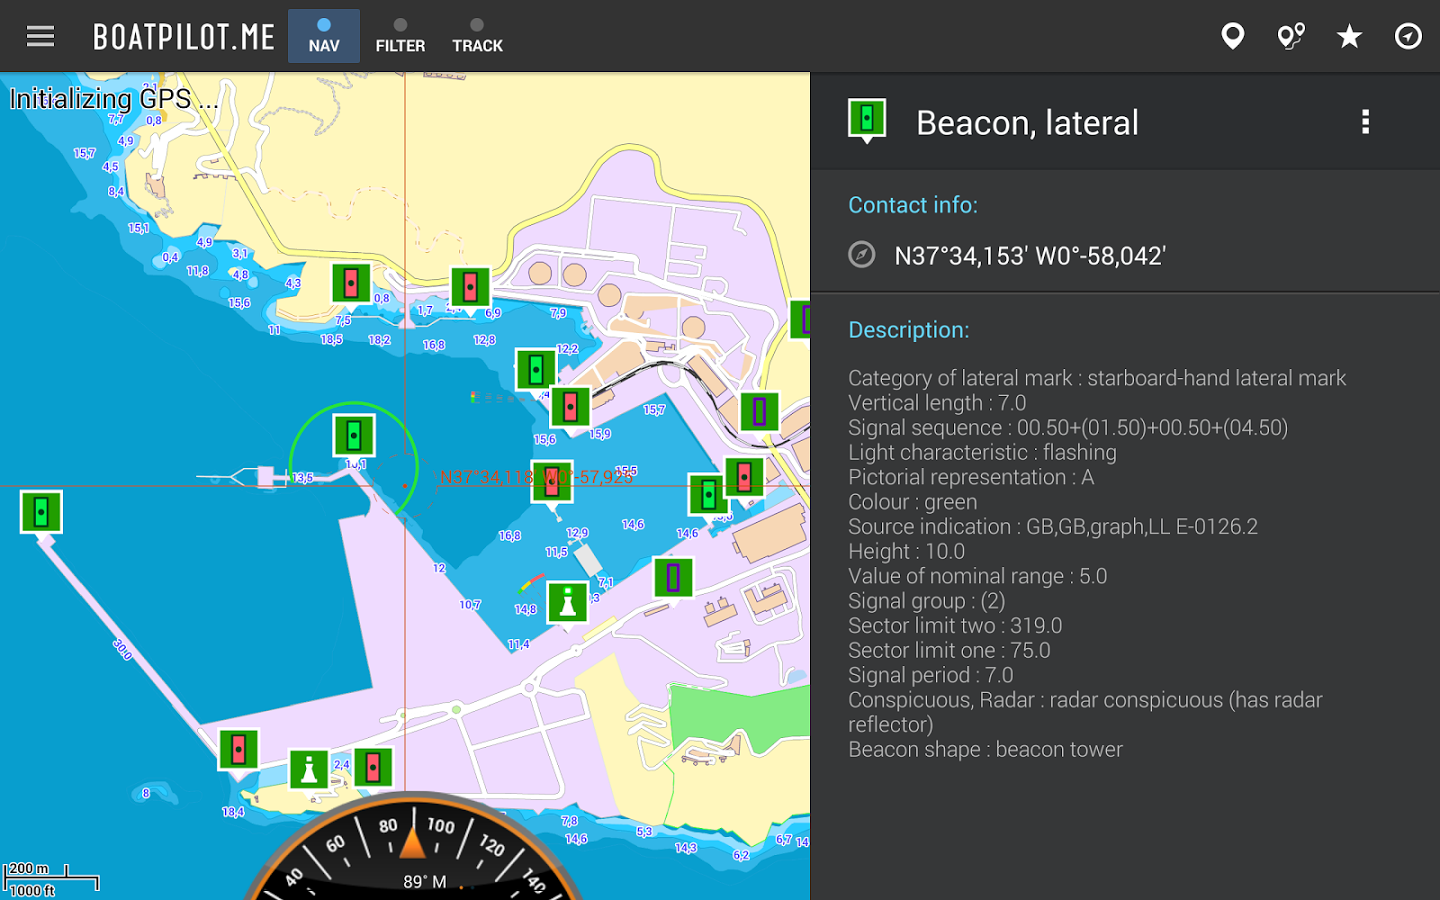Tap the "Category of lateral mark" line

pos(1097,378)
